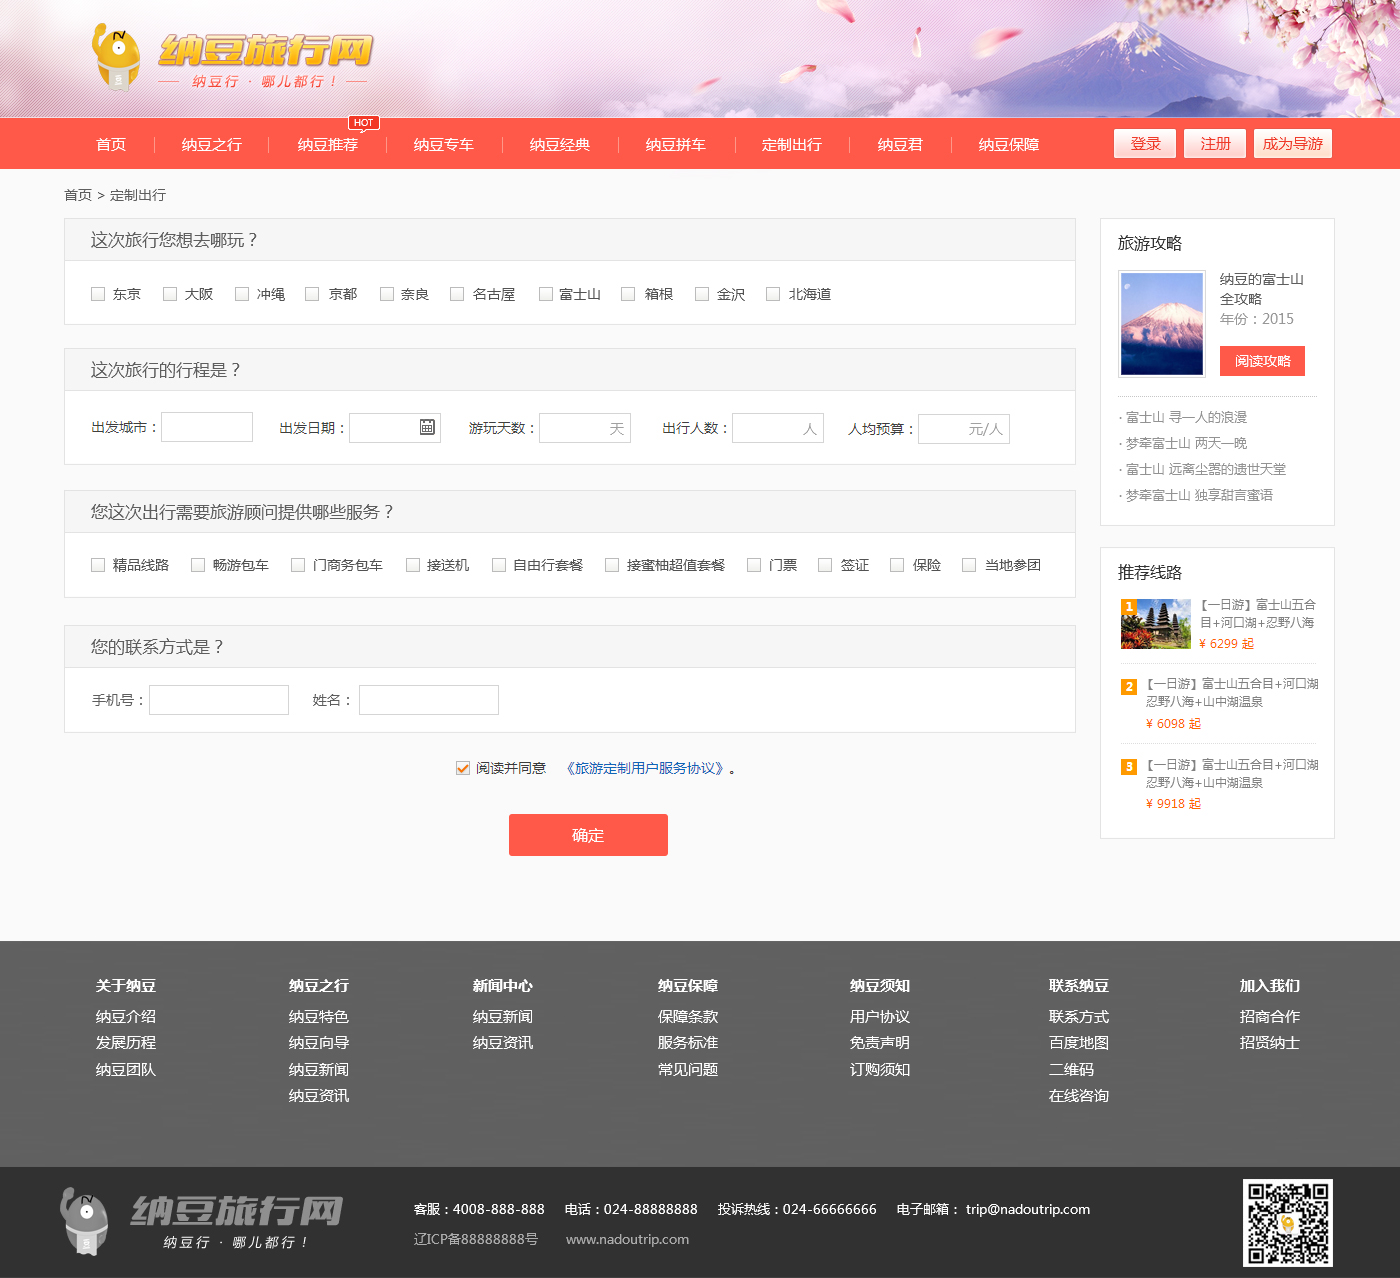Click the mascot logo in footer bar
1400x1278 pixels.
[85, 1220]
